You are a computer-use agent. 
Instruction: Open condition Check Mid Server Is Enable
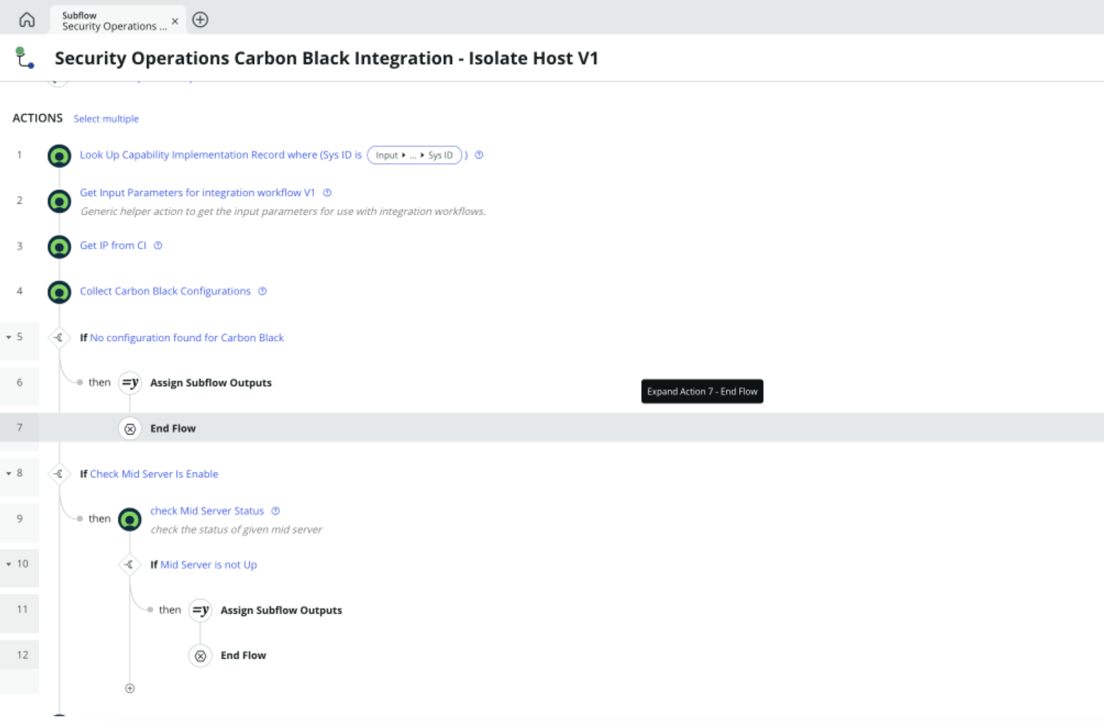[x=153, y=474]
